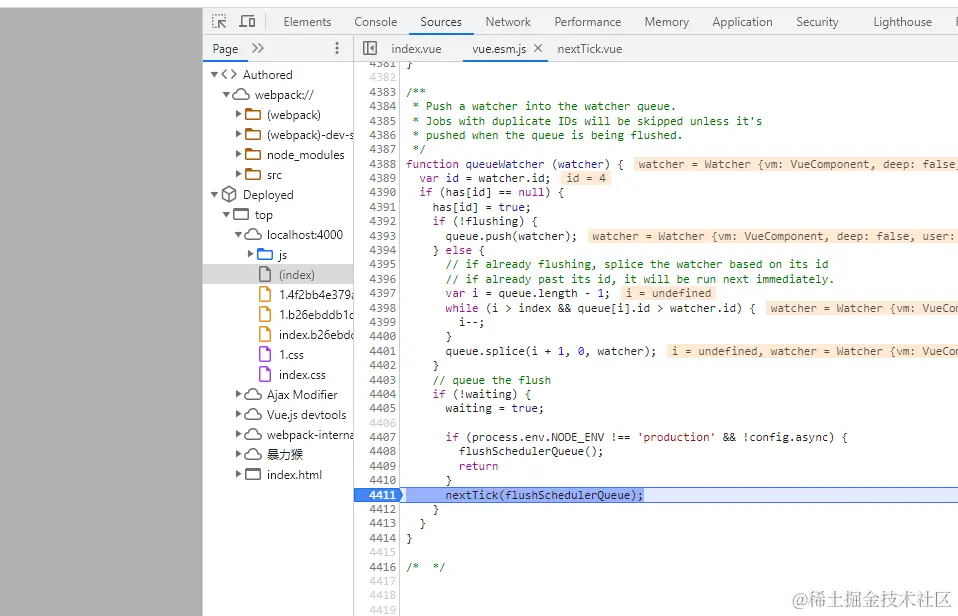Expand the js folder under localhost:4000
This screenshot has width=958, height=616.
point(251,254)
